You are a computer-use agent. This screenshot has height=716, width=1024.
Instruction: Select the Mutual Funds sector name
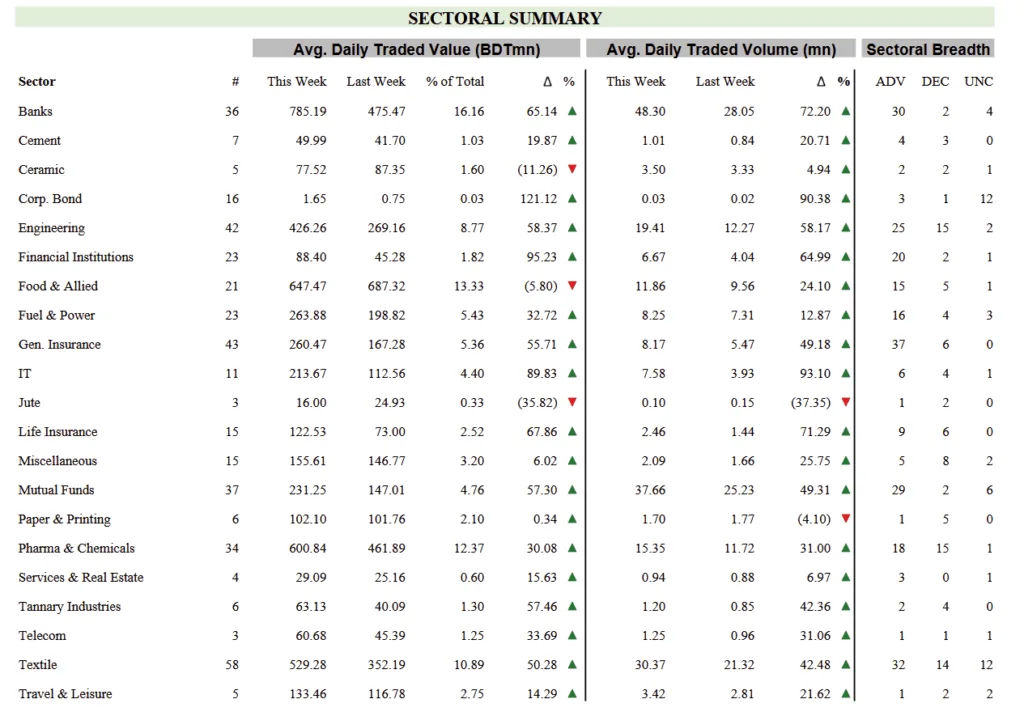click(x=56, y=490)
